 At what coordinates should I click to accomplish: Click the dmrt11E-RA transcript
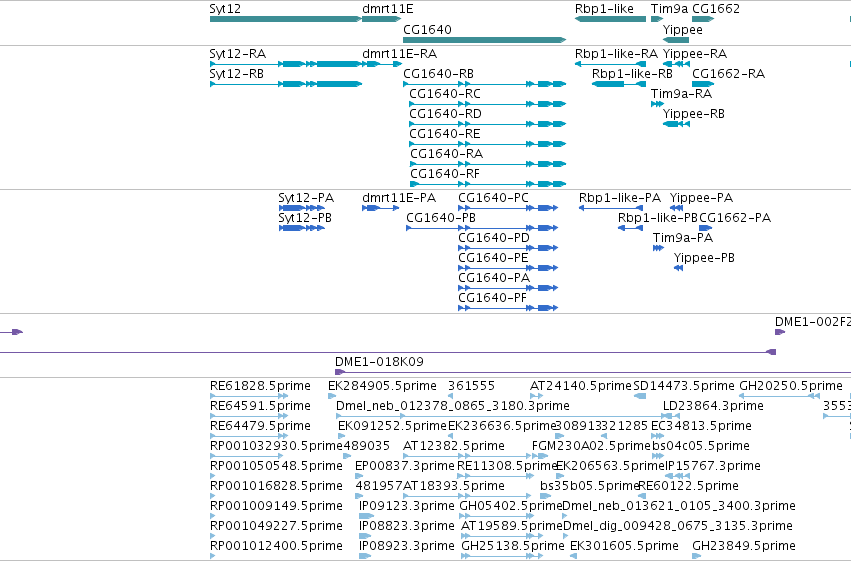tap(382, 64)
